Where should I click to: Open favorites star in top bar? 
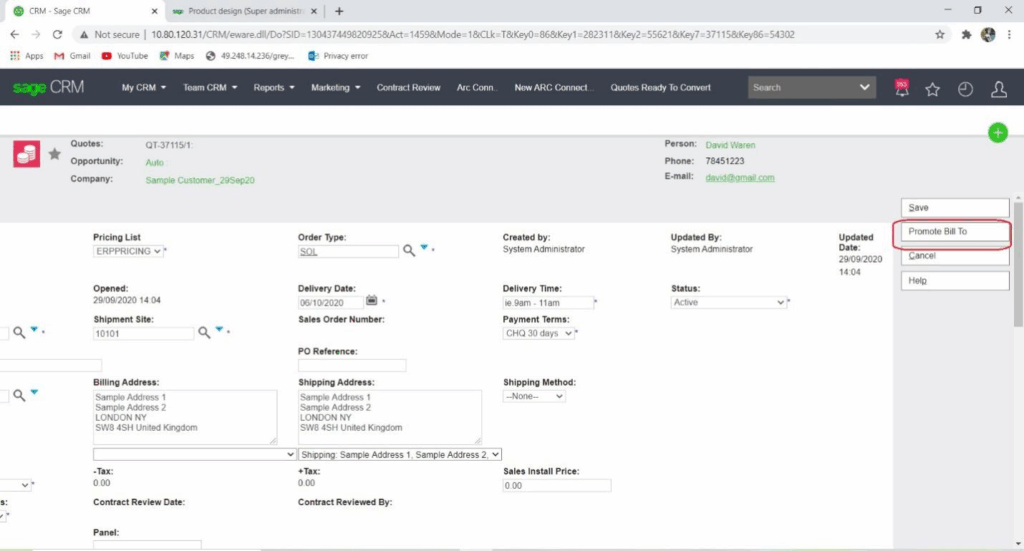click(932, 89)
